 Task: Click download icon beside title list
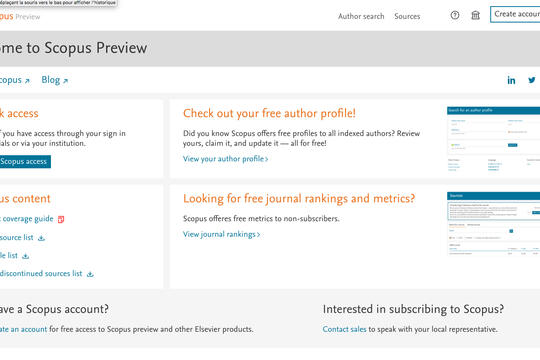(x=25, y=256)
